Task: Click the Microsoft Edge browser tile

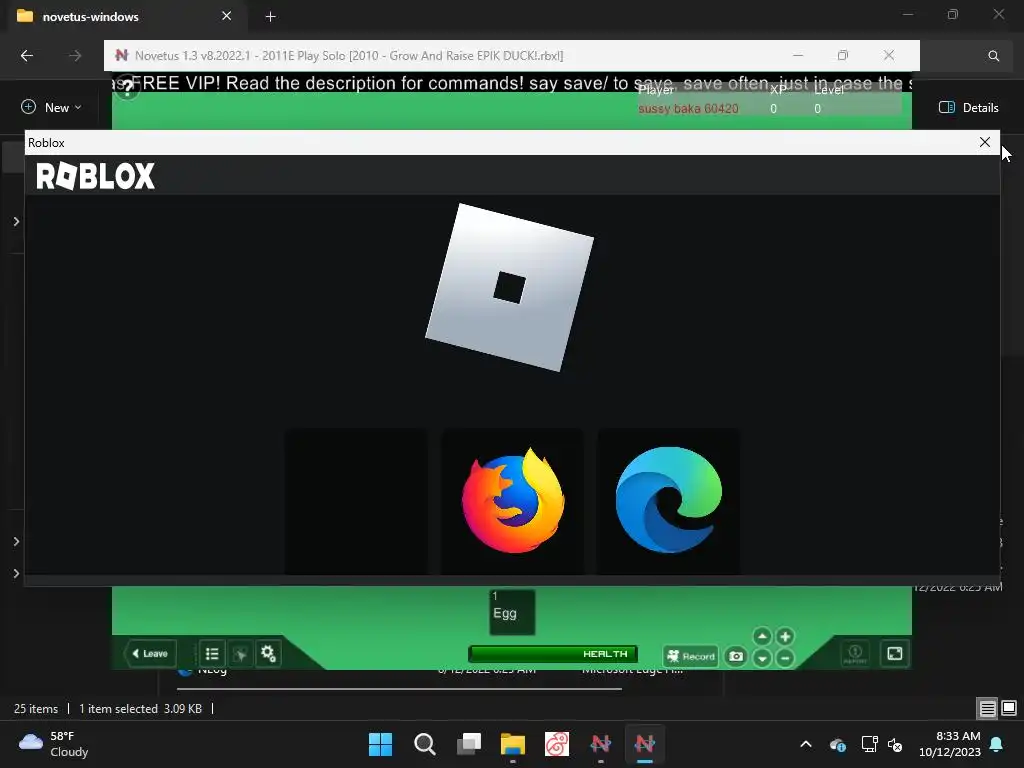Action: 669,502
